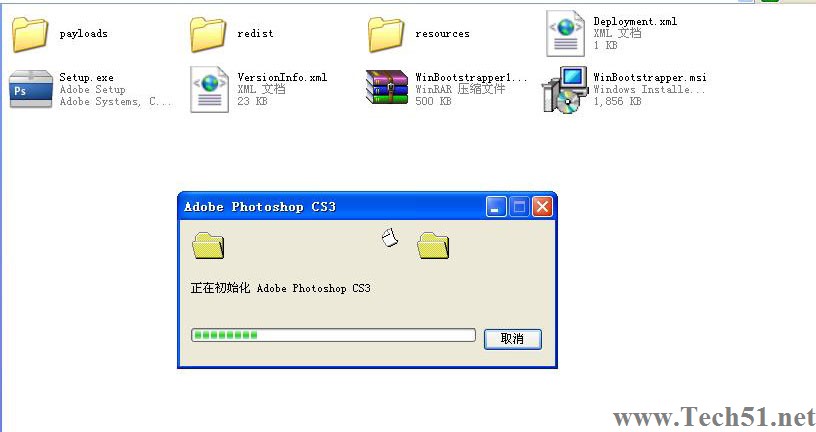Close the Adobe Photoshop CS3 dialog

pyautogui.click(x=542, y=207)
